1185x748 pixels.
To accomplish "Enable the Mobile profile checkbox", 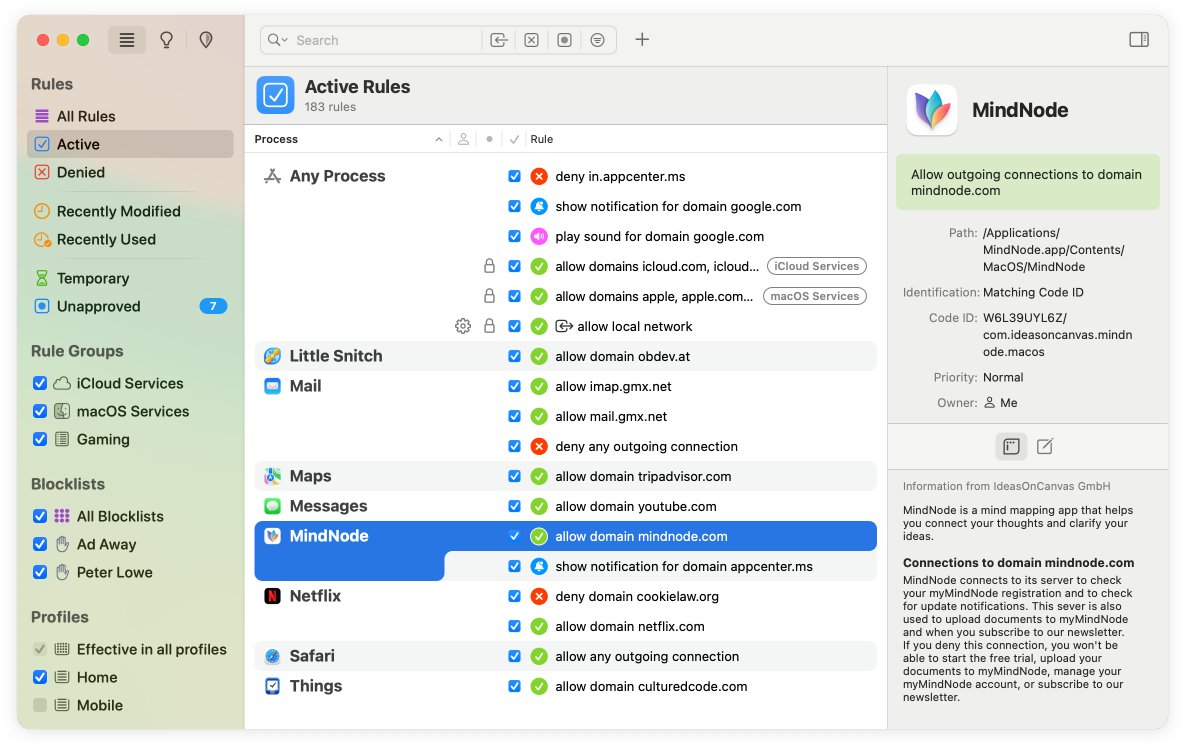I will coord(40,705).
